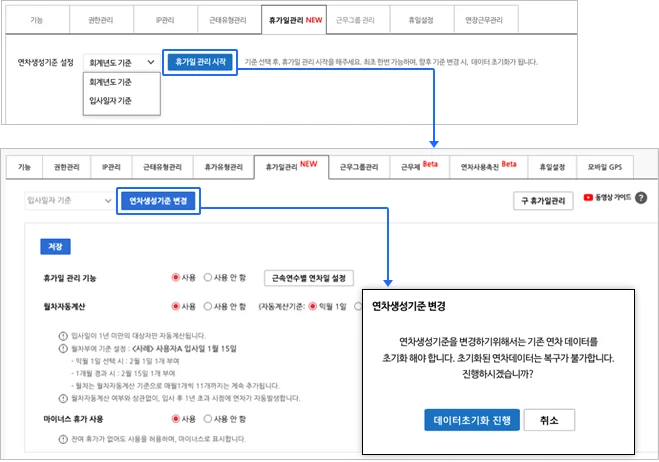Confirm with 데이터초기화 진행 in the dialog
The width and height of the screenshot is (659, 462).
point(471,420)
